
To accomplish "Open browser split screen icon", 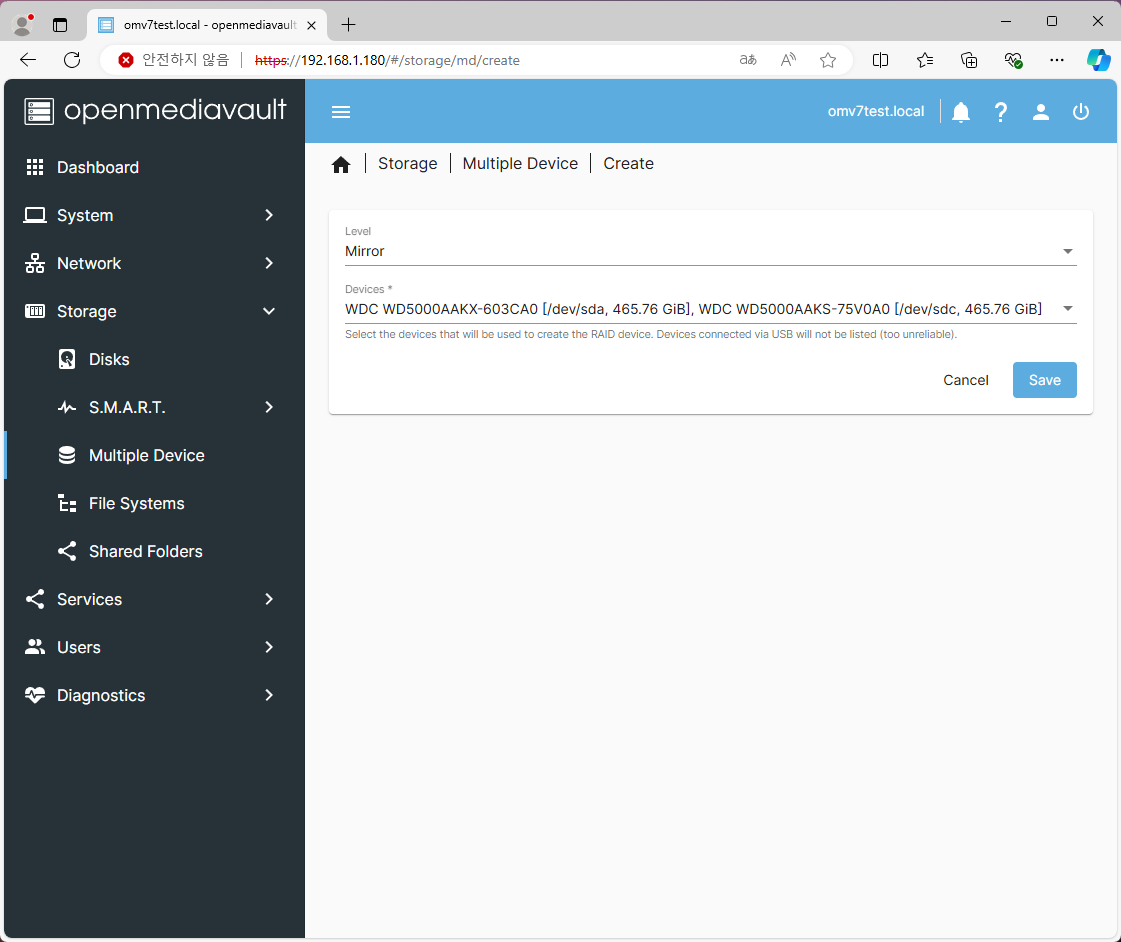I will pos(881,60).
